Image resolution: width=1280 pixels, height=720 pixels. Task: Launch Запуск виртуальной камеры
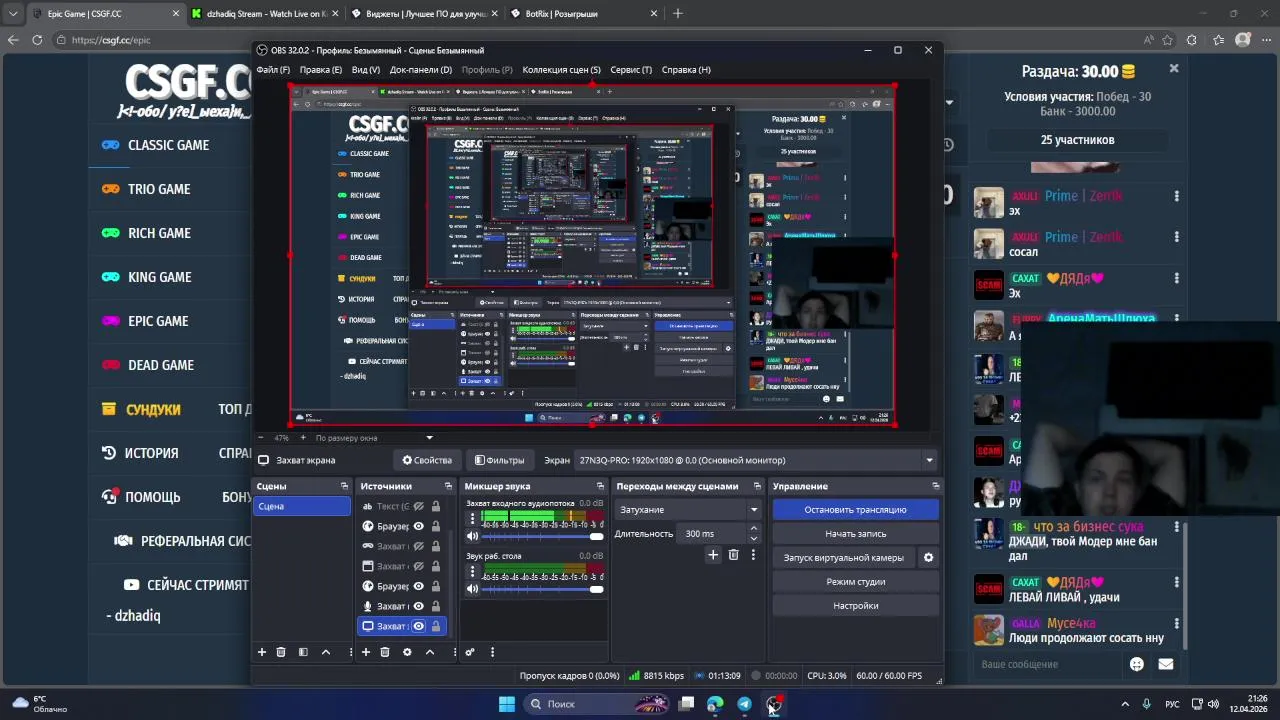click(844, 558)
